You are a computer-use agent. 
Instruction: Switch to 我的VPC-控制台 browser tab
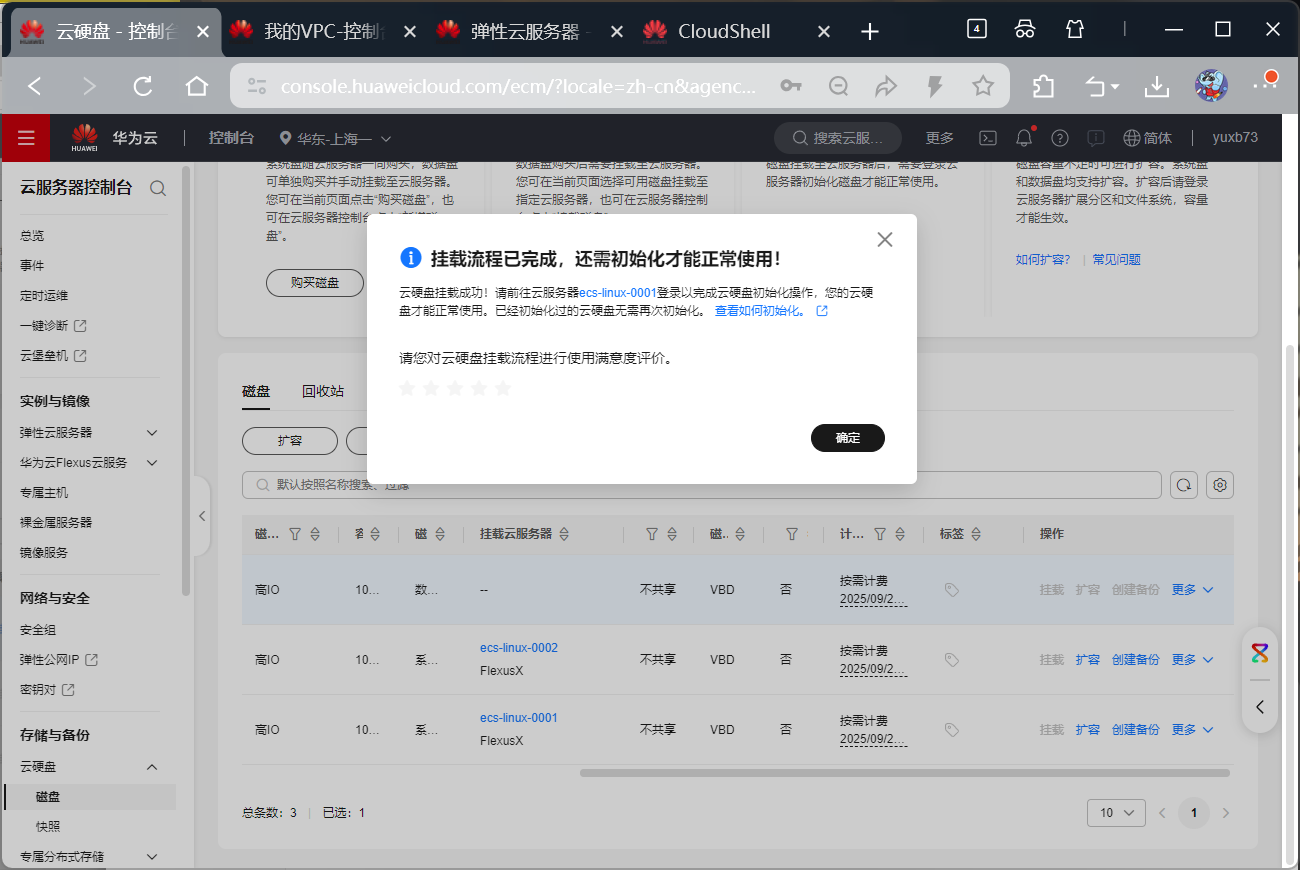322,32
